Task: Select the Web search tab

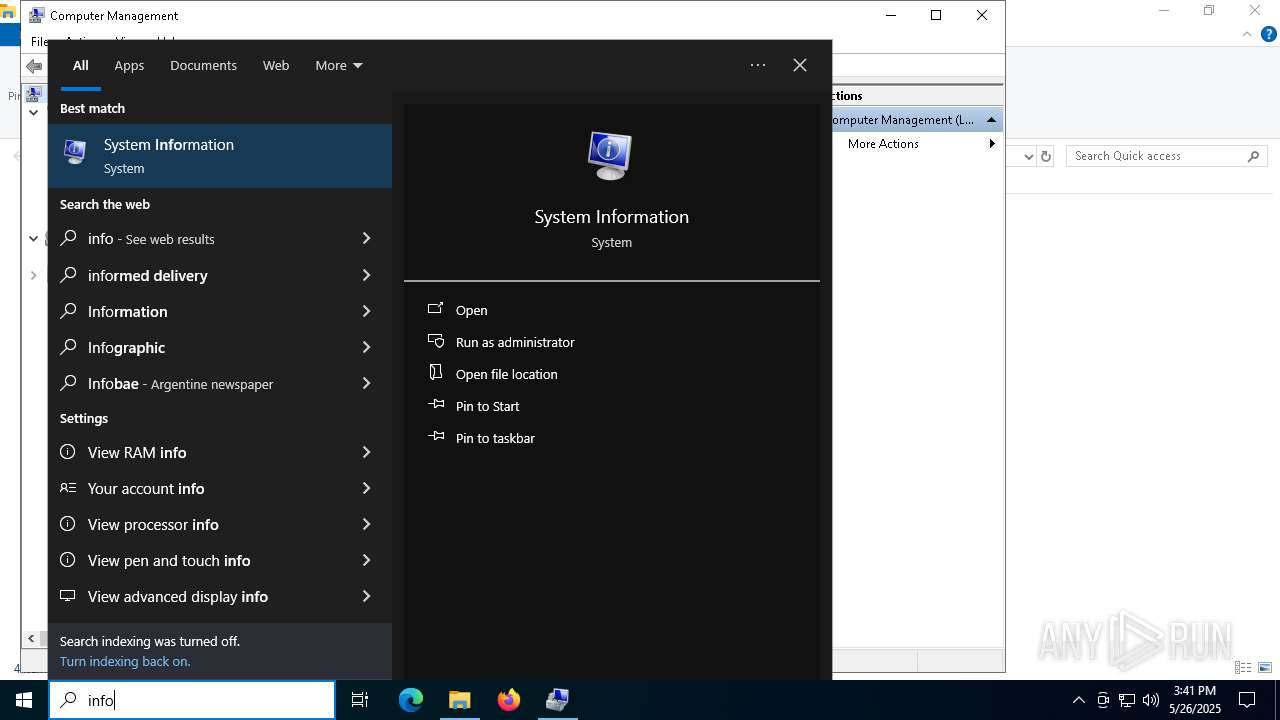Action: (x=276, y=65)
